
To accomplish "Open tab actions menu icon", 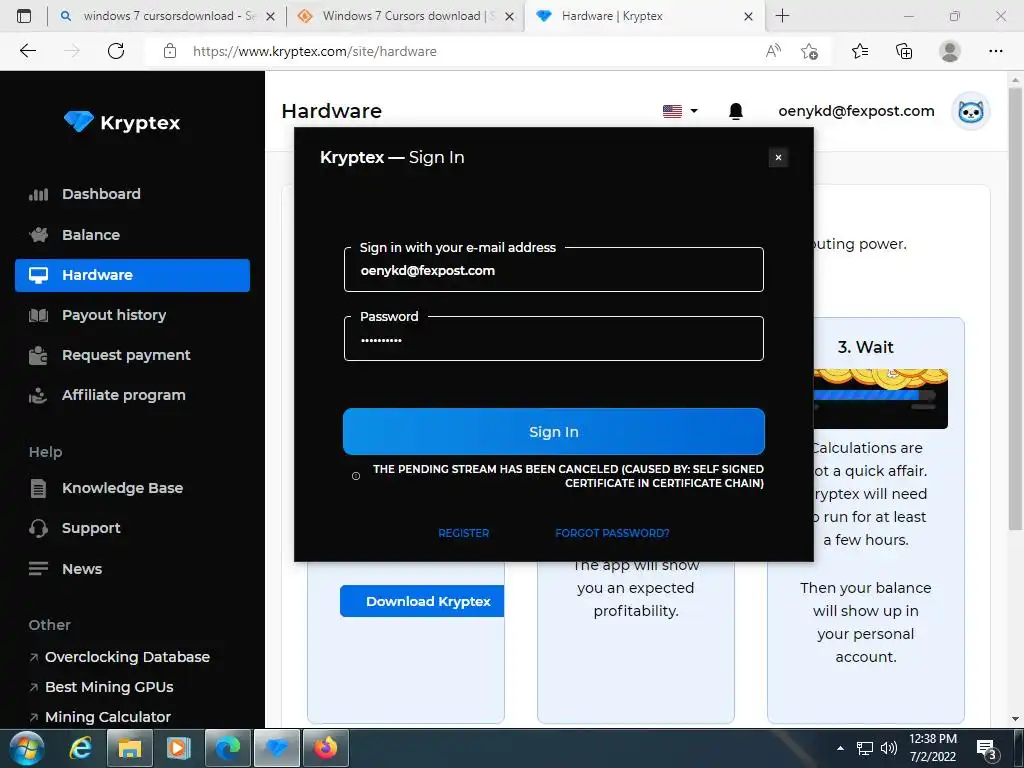I will [x=24, y=16].
